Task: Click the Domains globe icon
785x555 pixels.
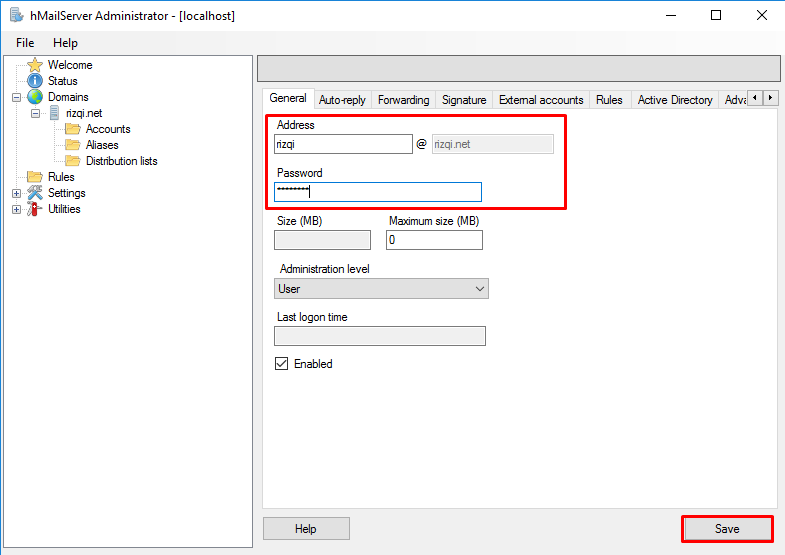Action: click(35, 97)
